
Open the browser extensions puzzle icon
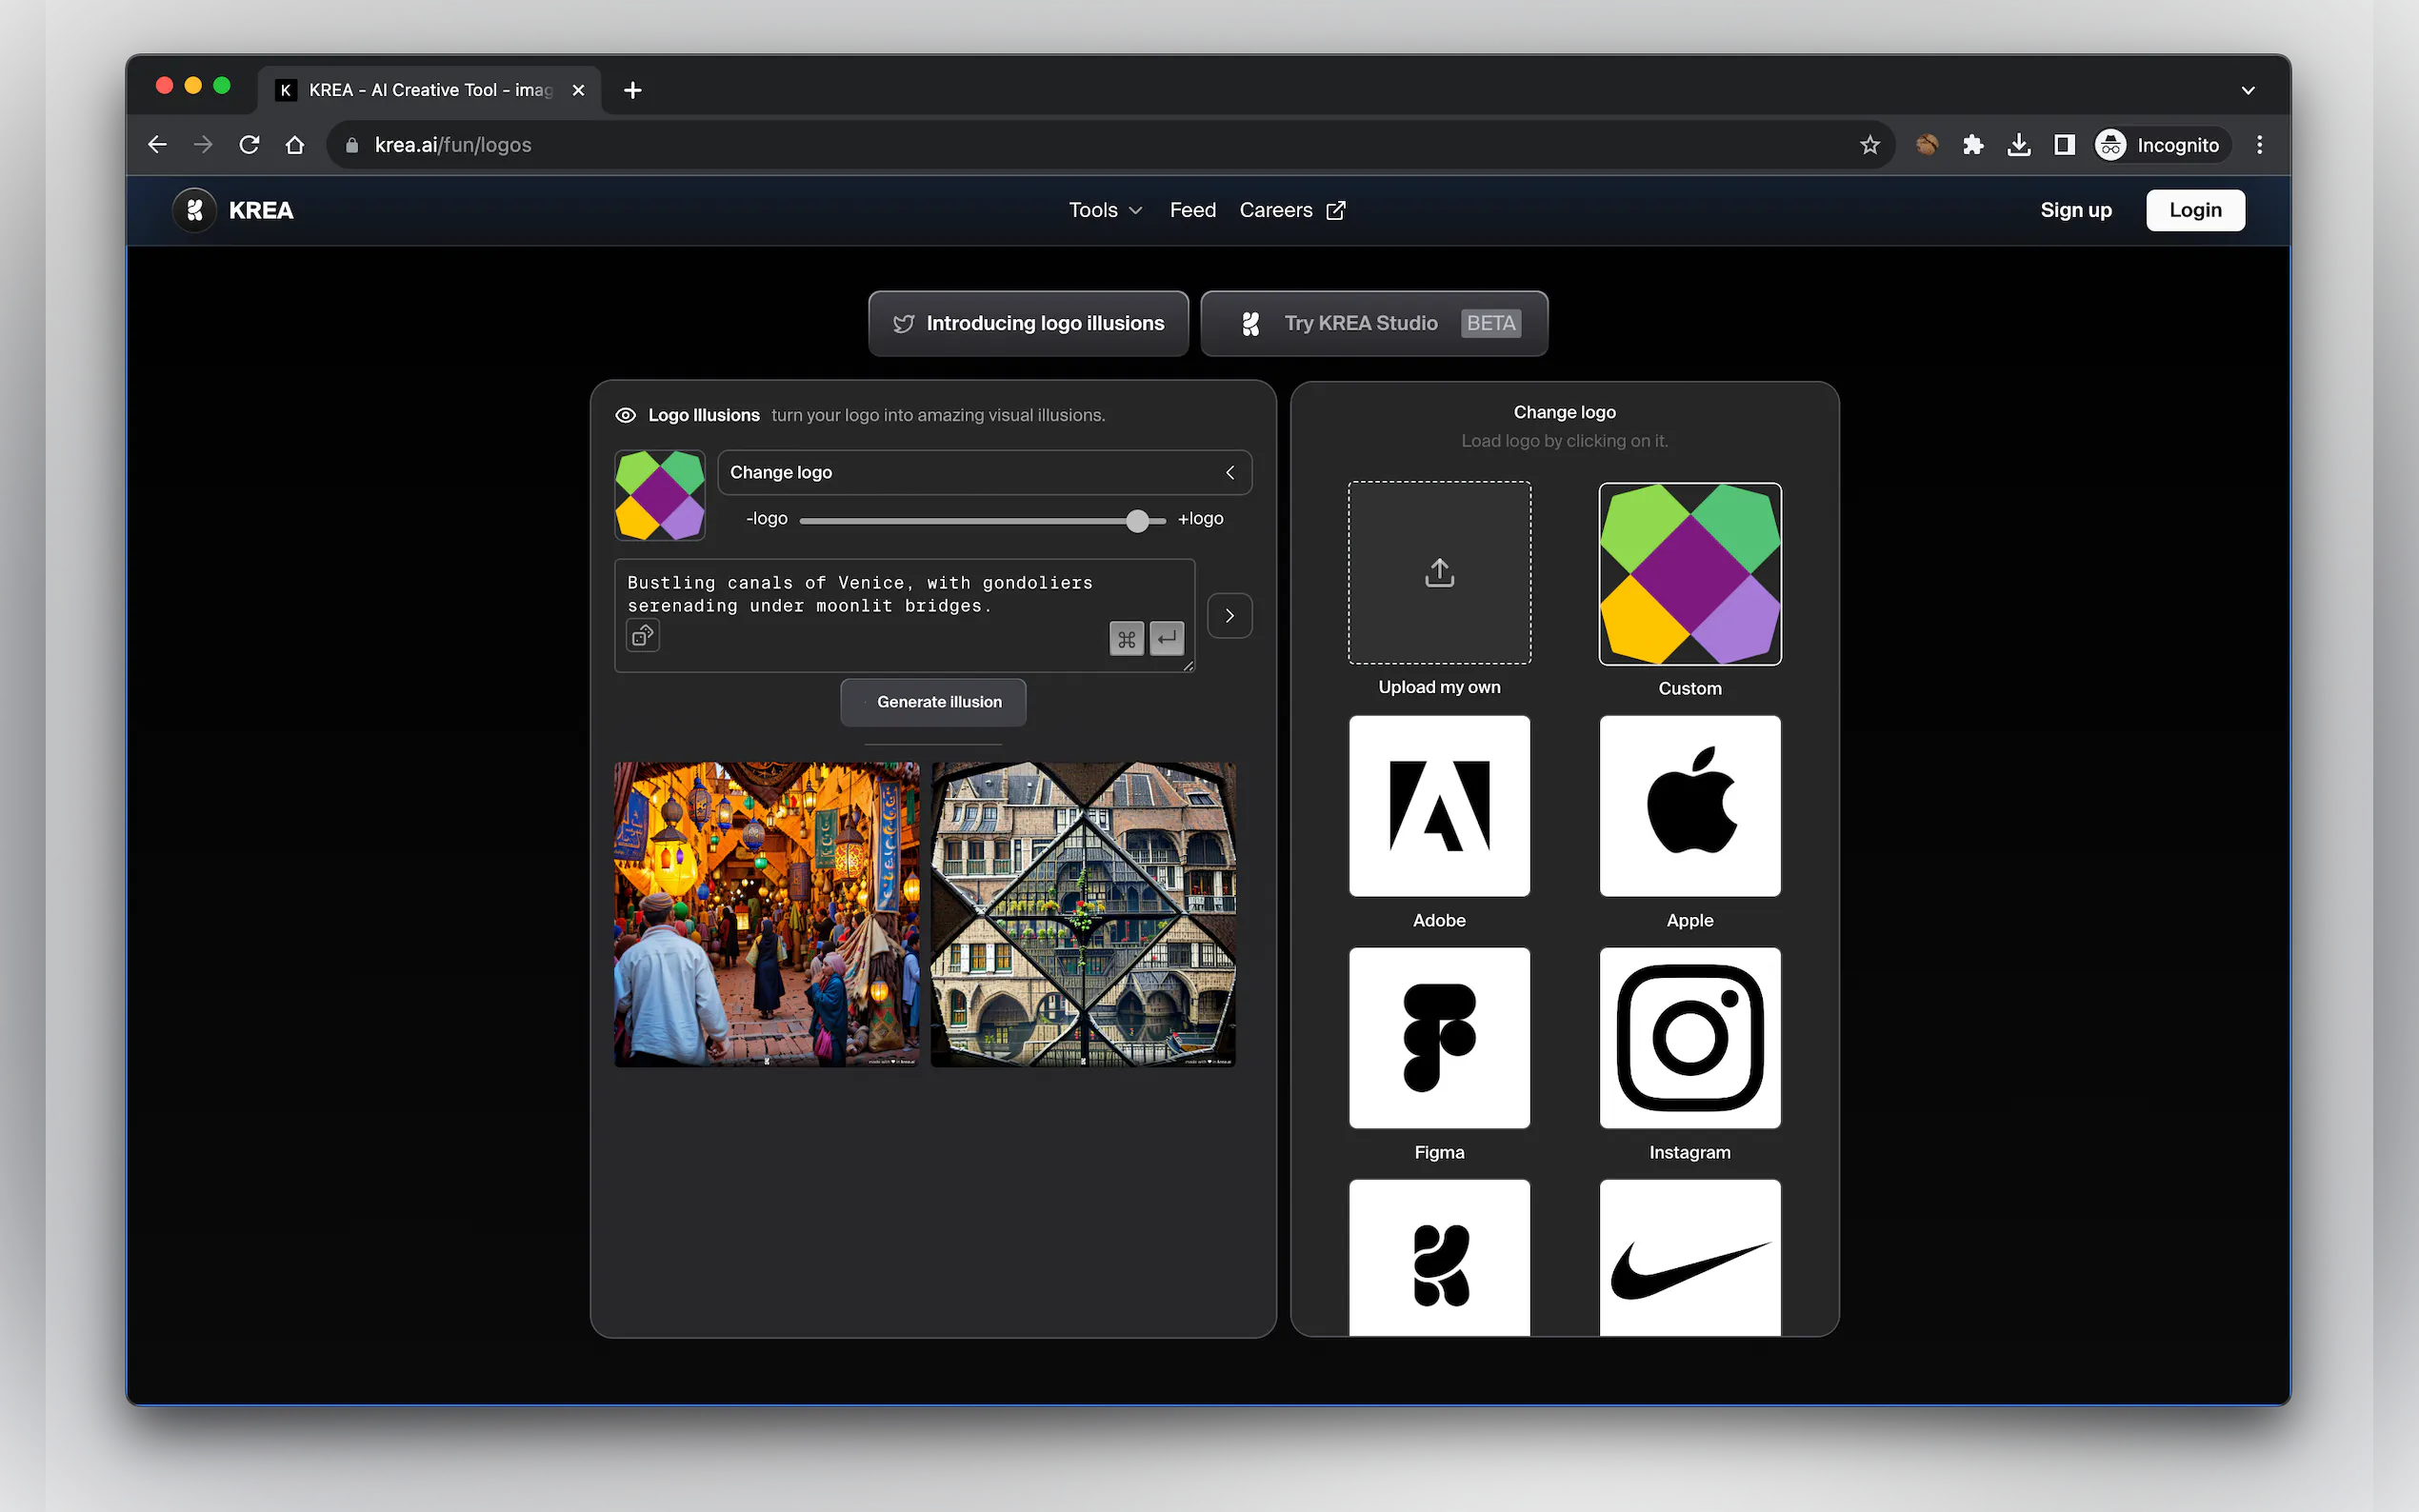(1972, 145)
